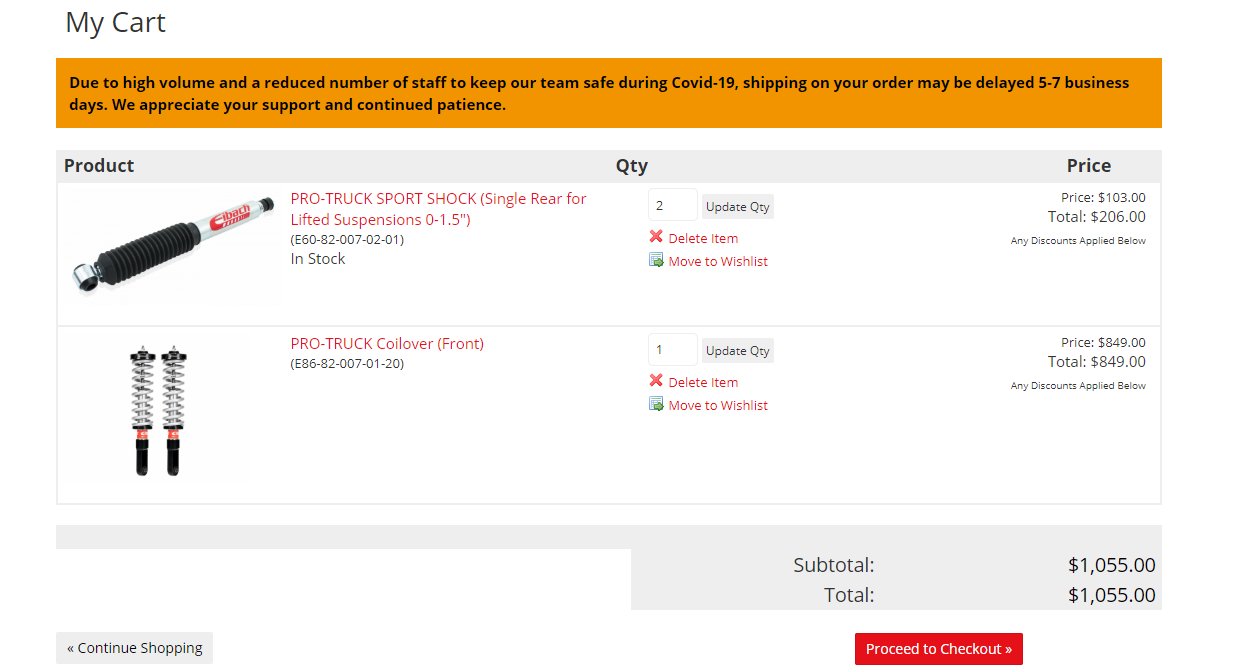Select the part number E60-82-007-02-01

click(x=347, y=240)
